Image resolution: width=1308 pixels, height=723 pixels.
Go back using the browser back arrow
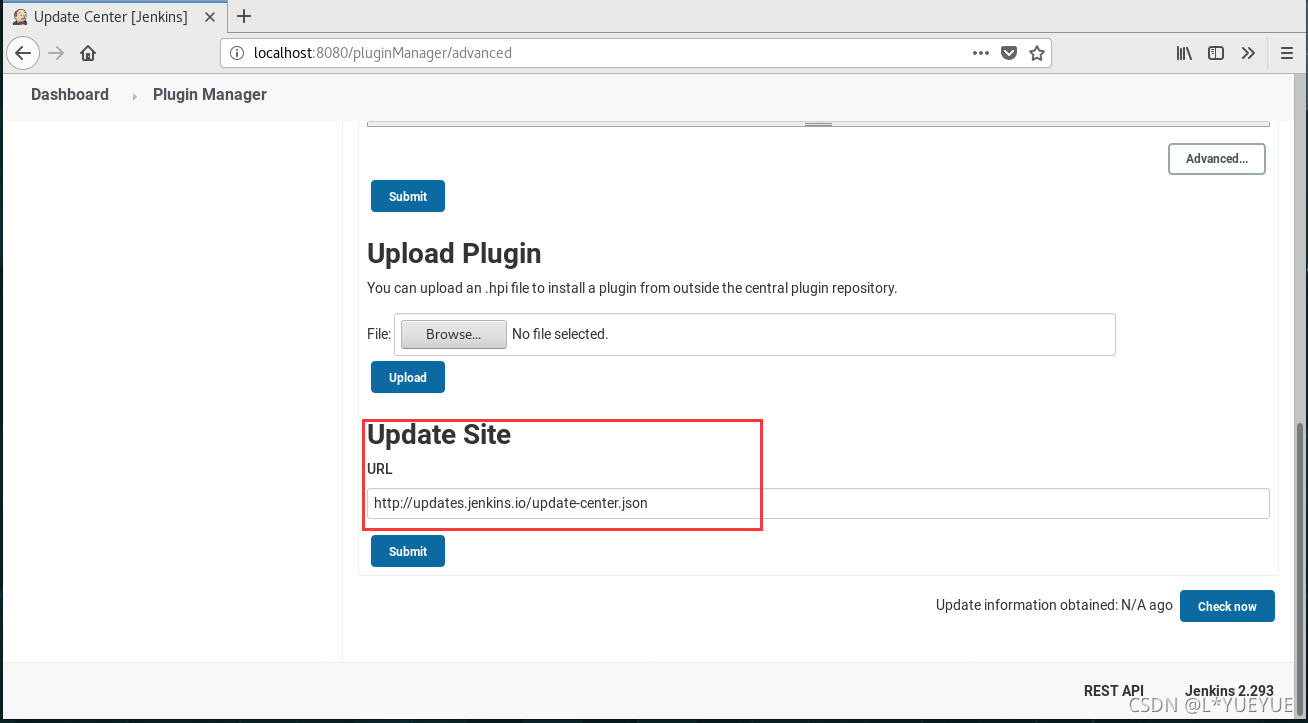tap(23, 53)
